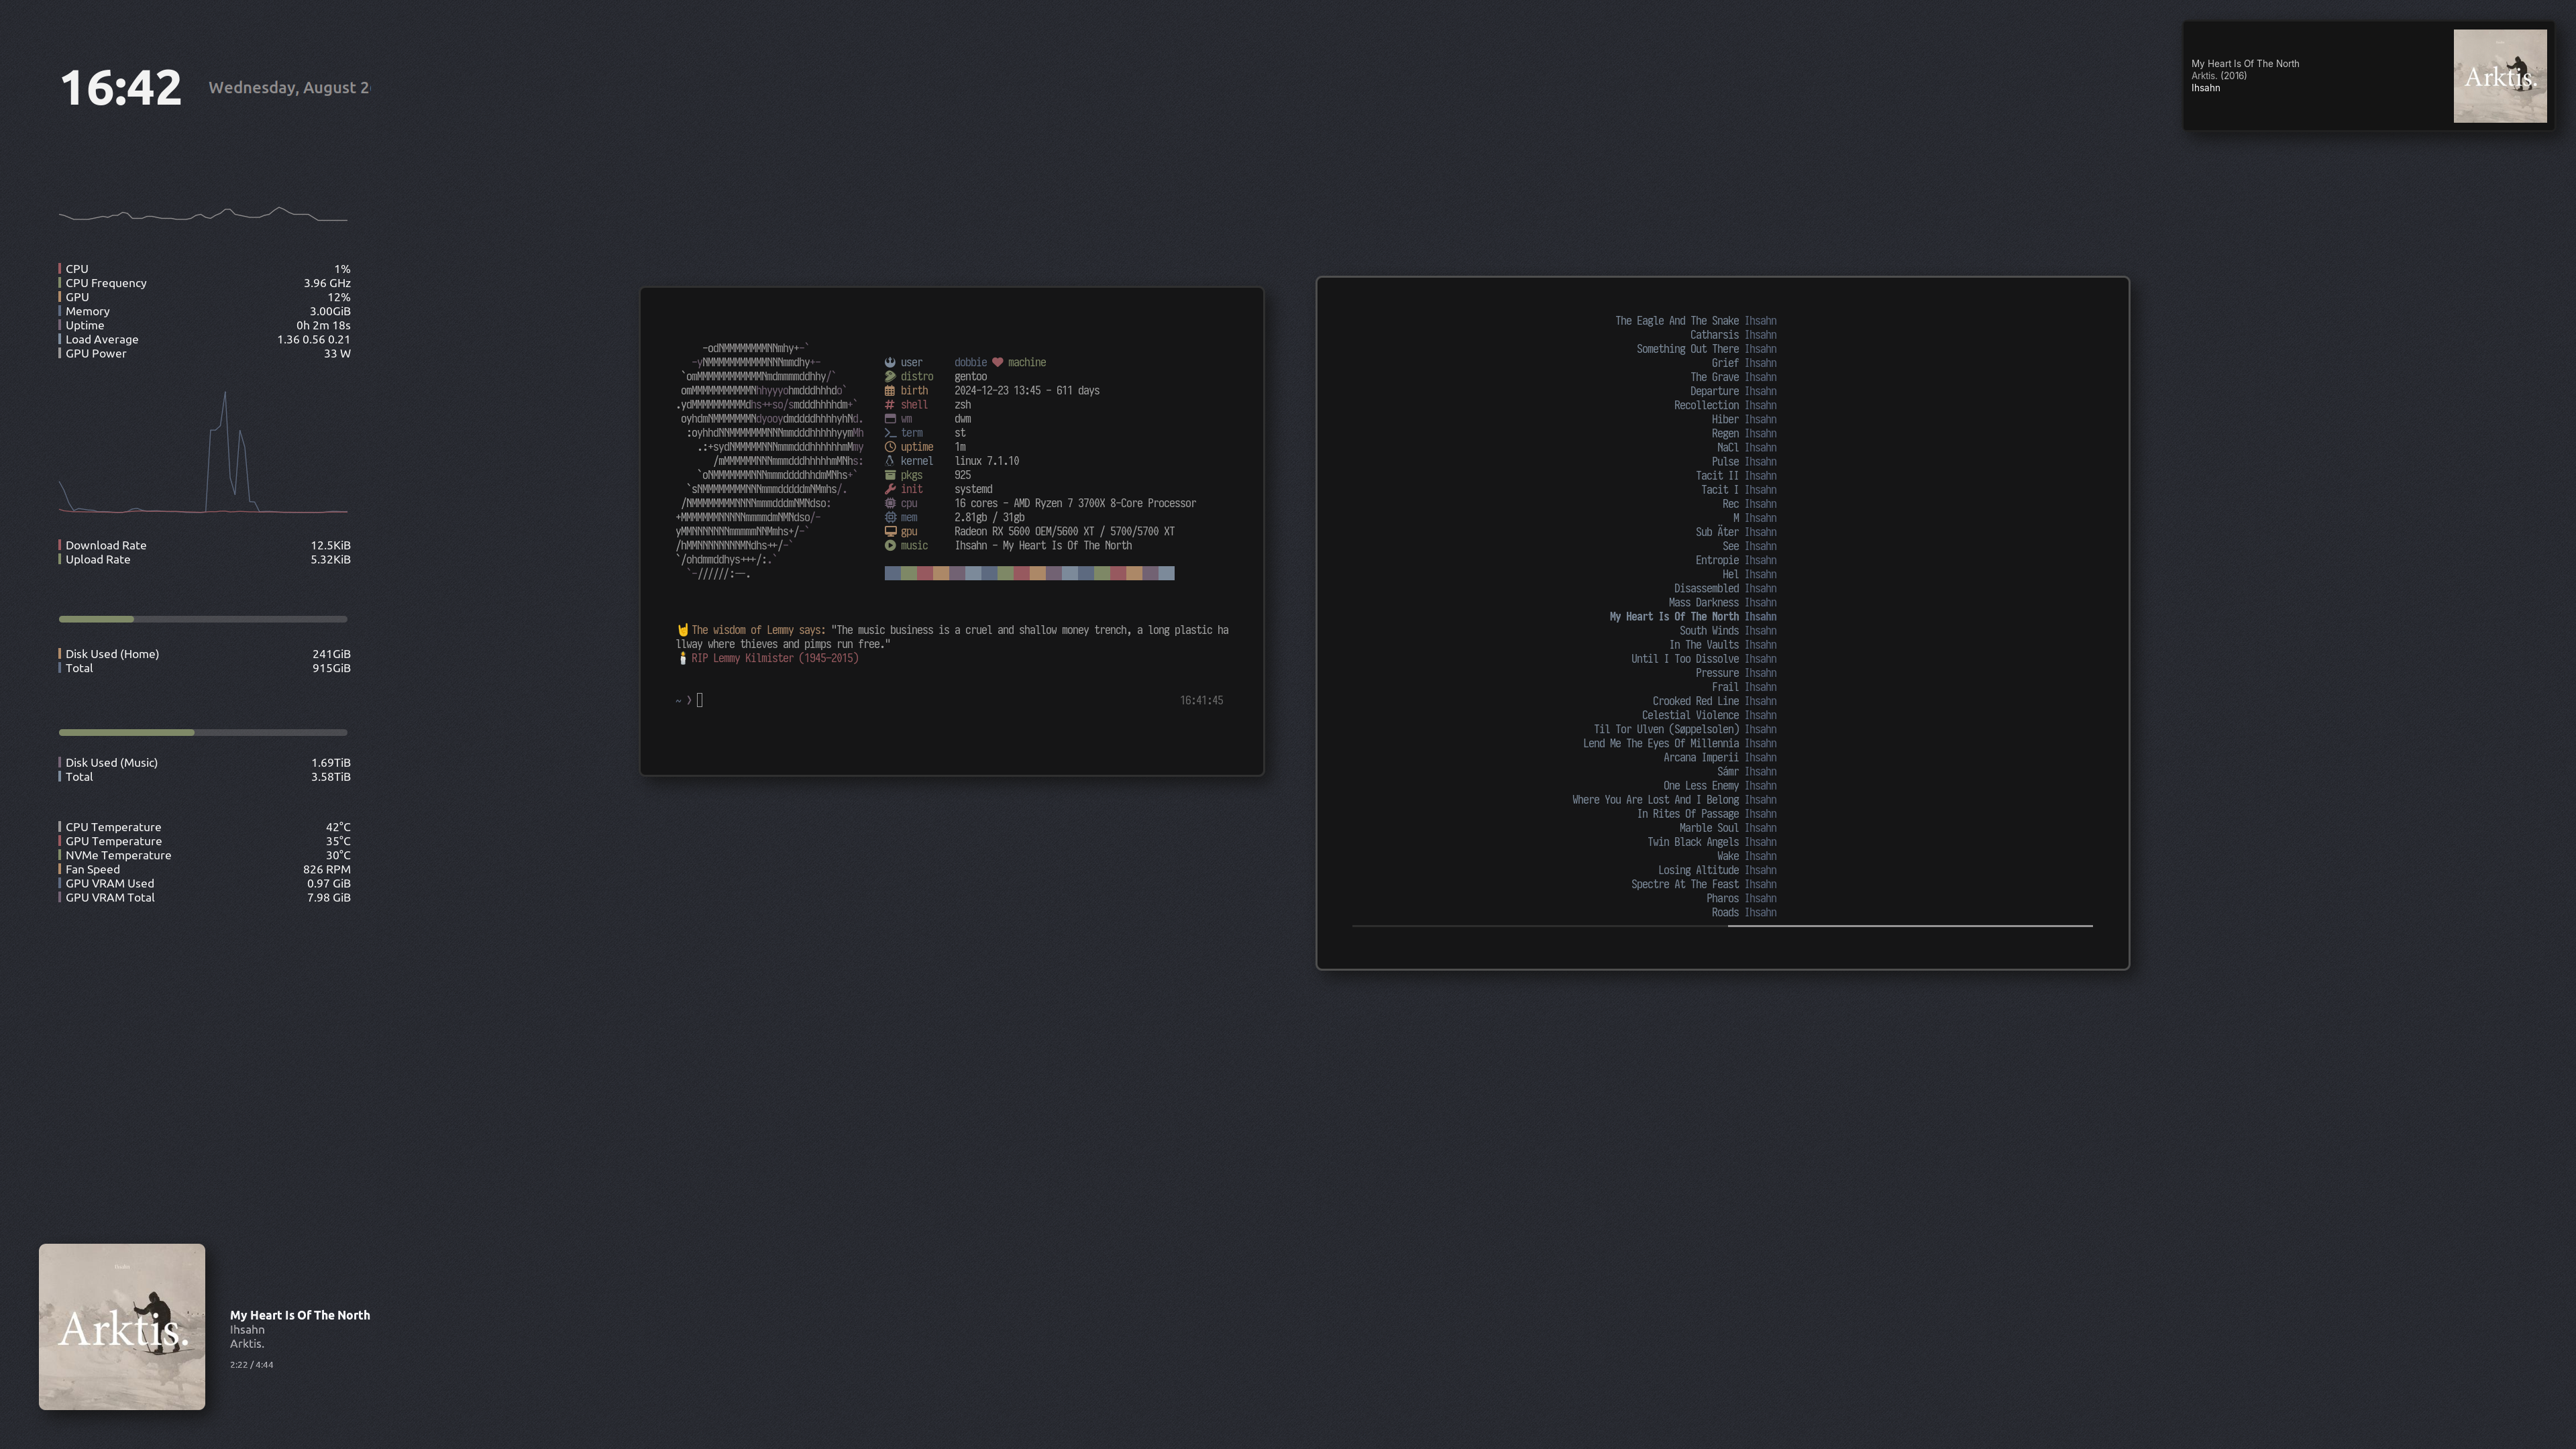Select the Mass Darkness track row

1722,602
